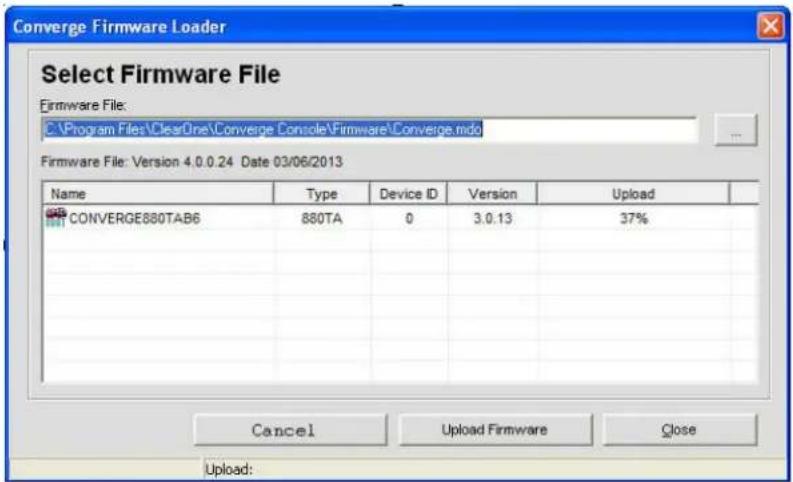Click the 37% upload progress cell
Image resolution: width=793 pixels, height=482 pixels.
(634, 218)
